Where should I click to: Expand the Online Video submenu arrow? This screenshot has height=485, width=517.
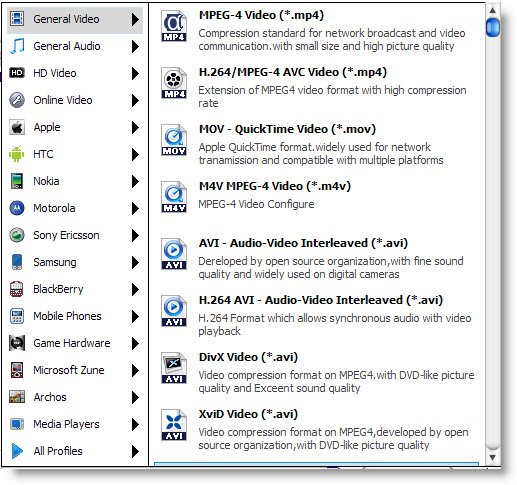135,100
